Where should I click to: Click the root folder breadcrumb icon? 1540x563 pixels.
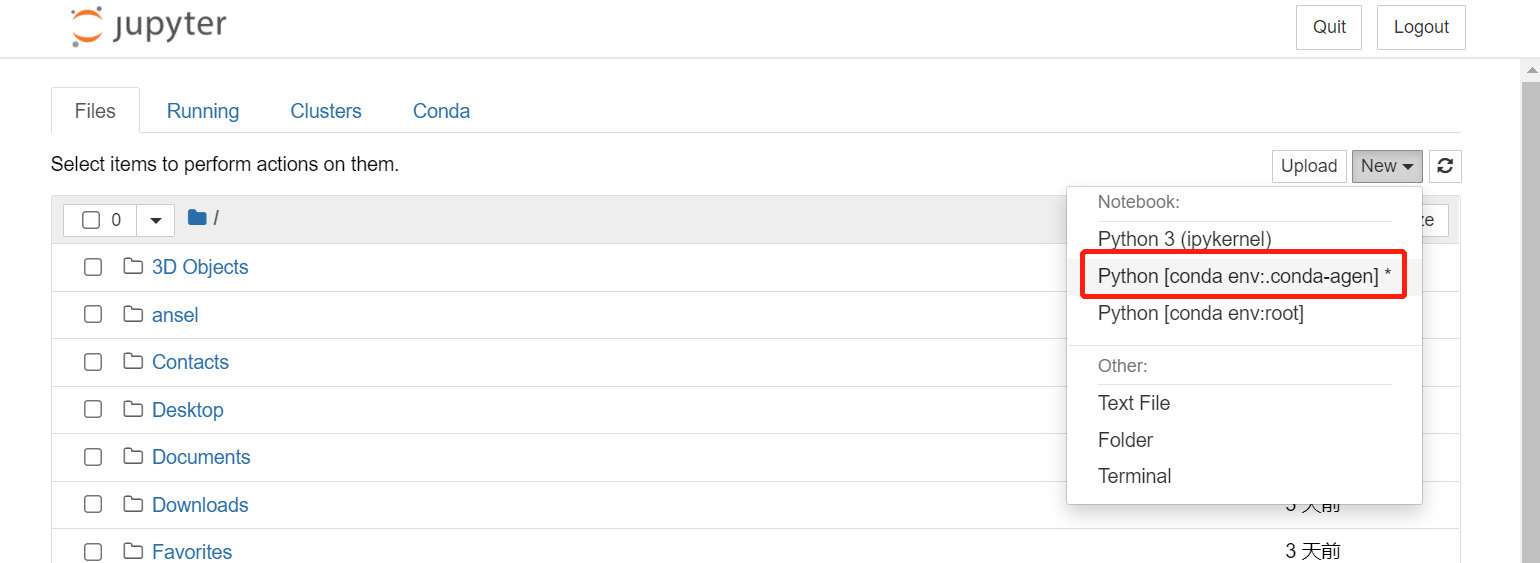click(197, 218)
